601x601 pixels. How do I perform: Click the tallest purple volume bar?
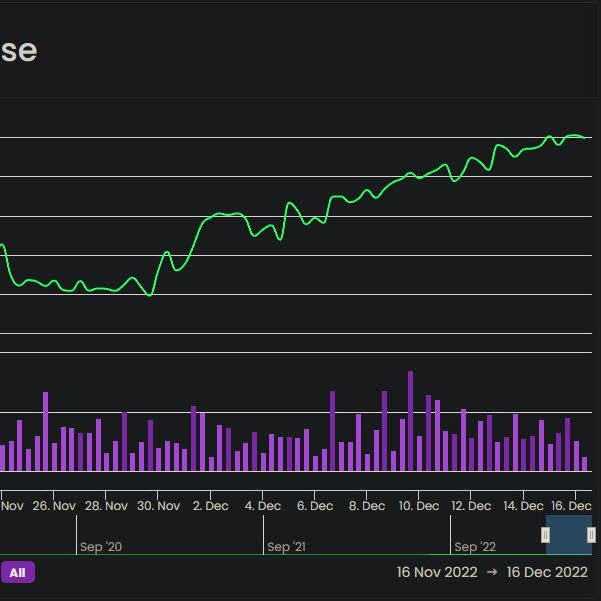410,420
